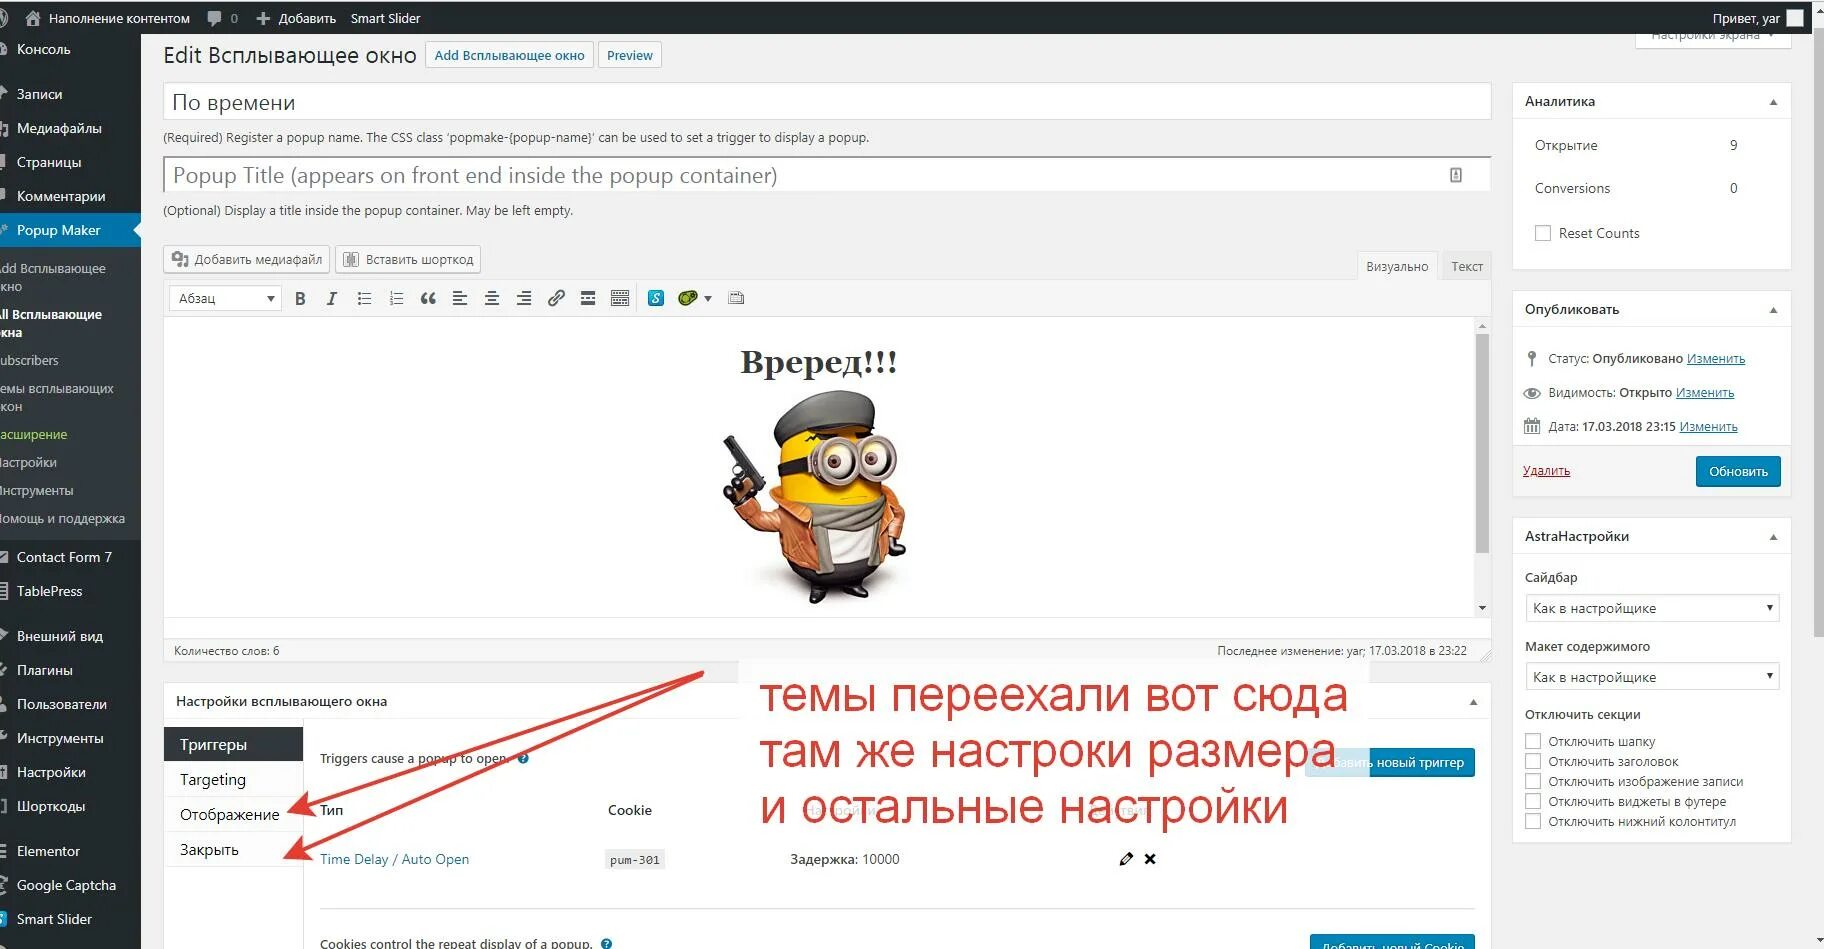Screen dimensions: 1824x949
Task: Click the Добавить медиафайл button
Action: [247, 259]
